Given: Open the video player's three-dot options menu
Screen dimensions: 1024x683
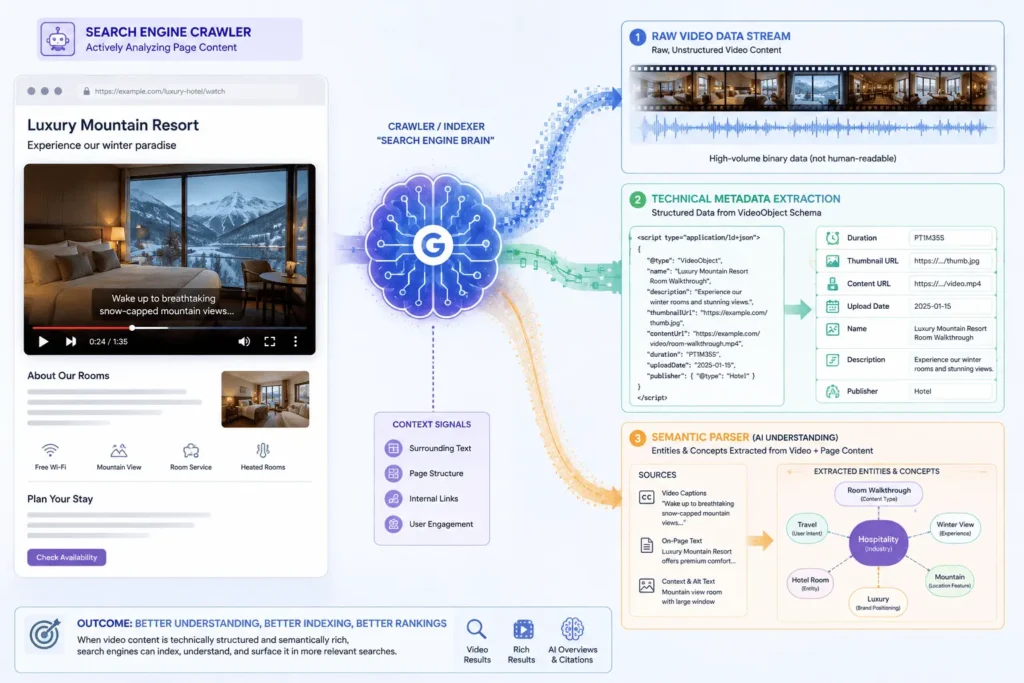Looking at the screenshot, I should pyautogui.click(x=295, y=342).
